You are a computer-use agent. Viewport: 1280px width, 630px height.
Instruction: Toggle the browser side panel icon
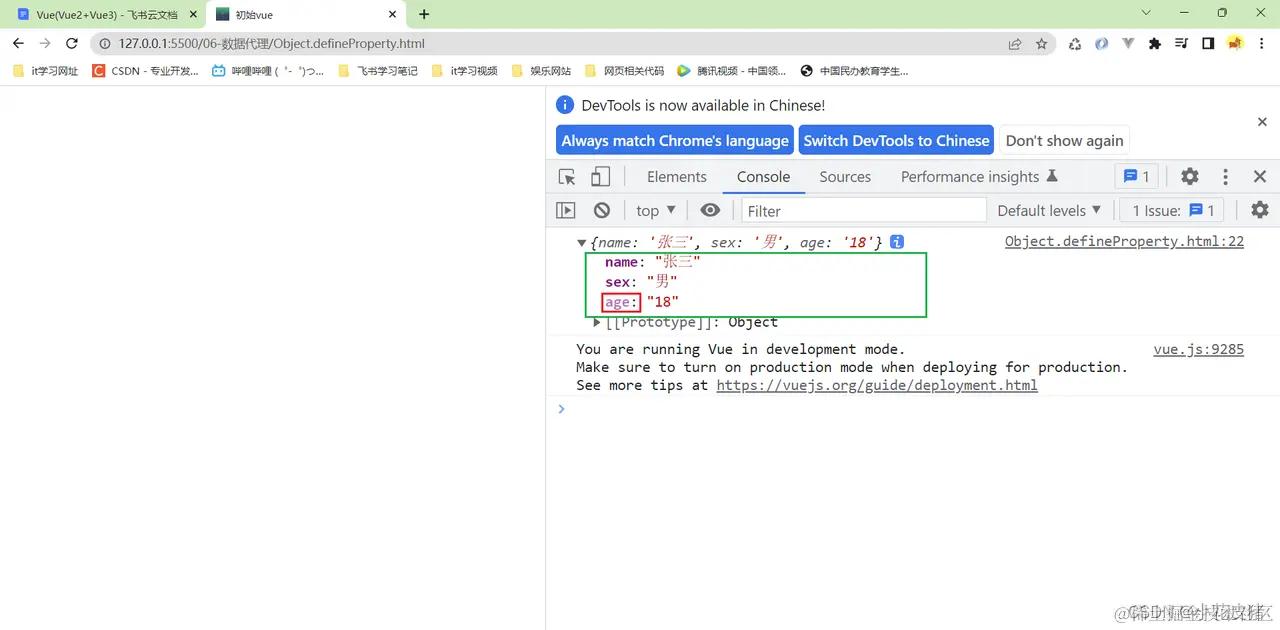[x=1208, y=44]
